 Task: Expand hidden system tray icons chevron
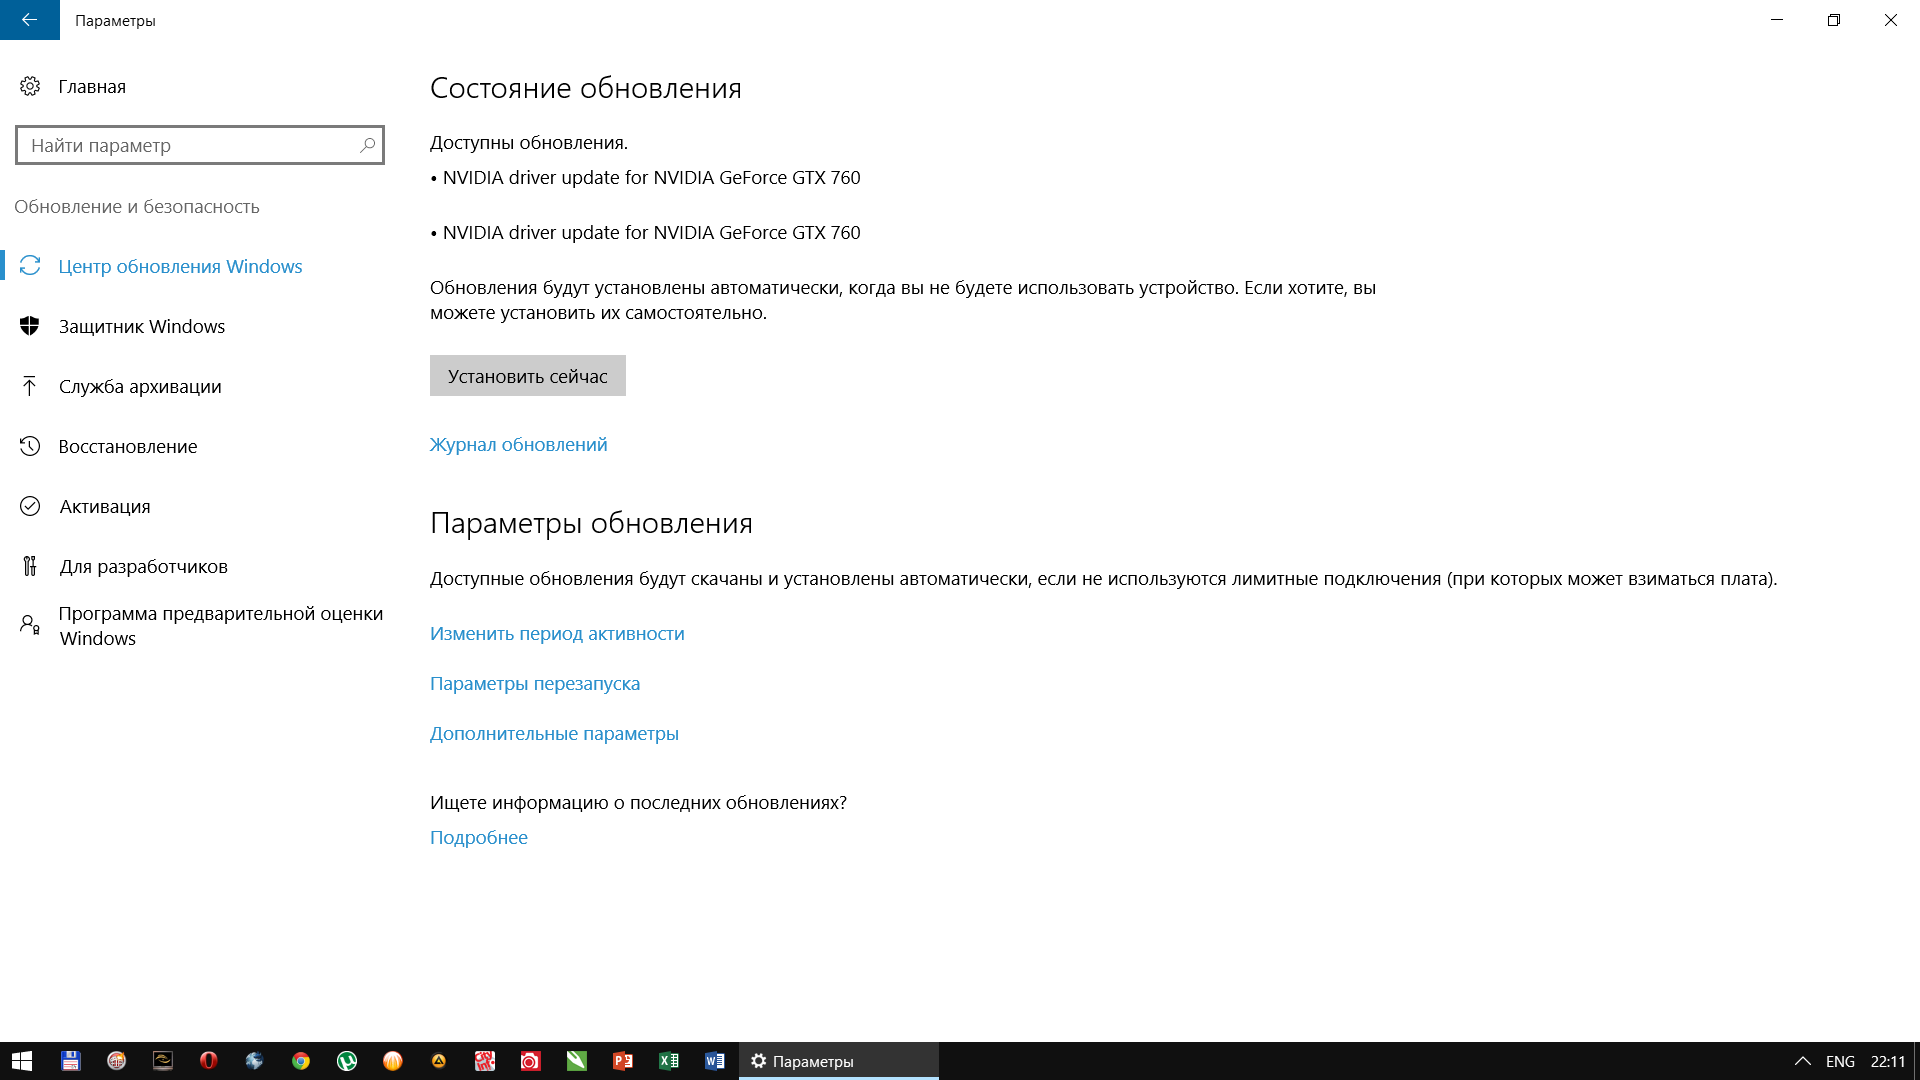[x=1802, y=1061]
